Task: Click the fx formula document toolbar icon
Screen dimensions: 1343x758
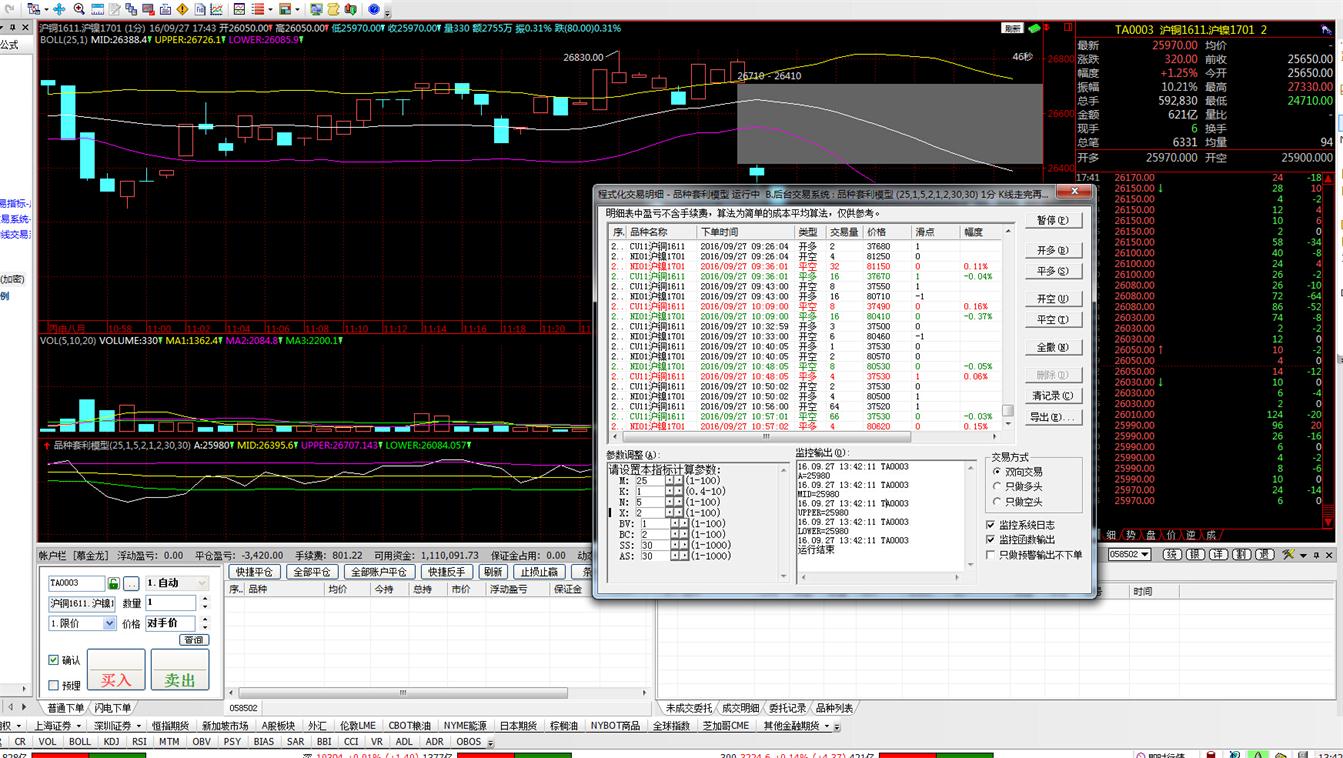Action: coord(200,9)
